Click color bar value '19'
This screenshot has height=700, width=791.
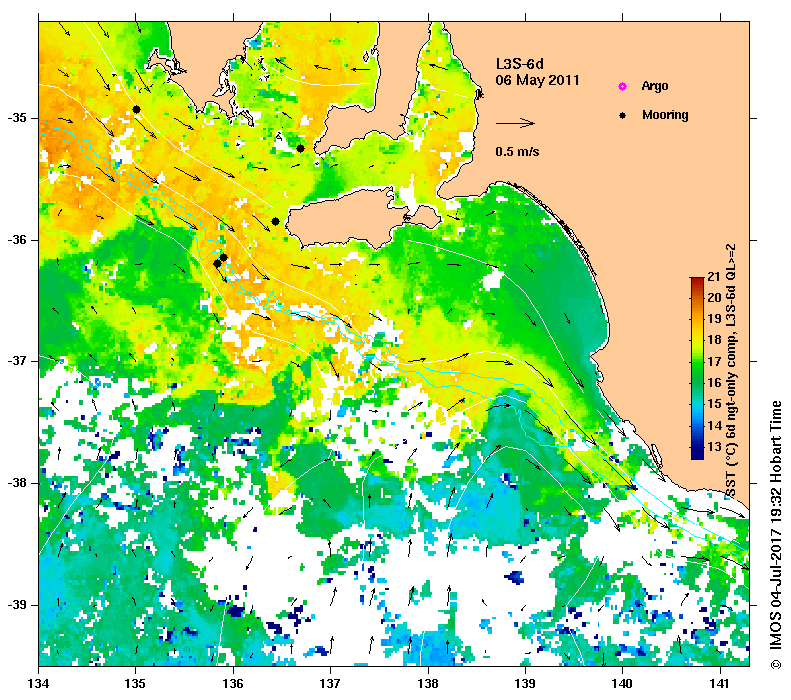(x=714, y=319)
